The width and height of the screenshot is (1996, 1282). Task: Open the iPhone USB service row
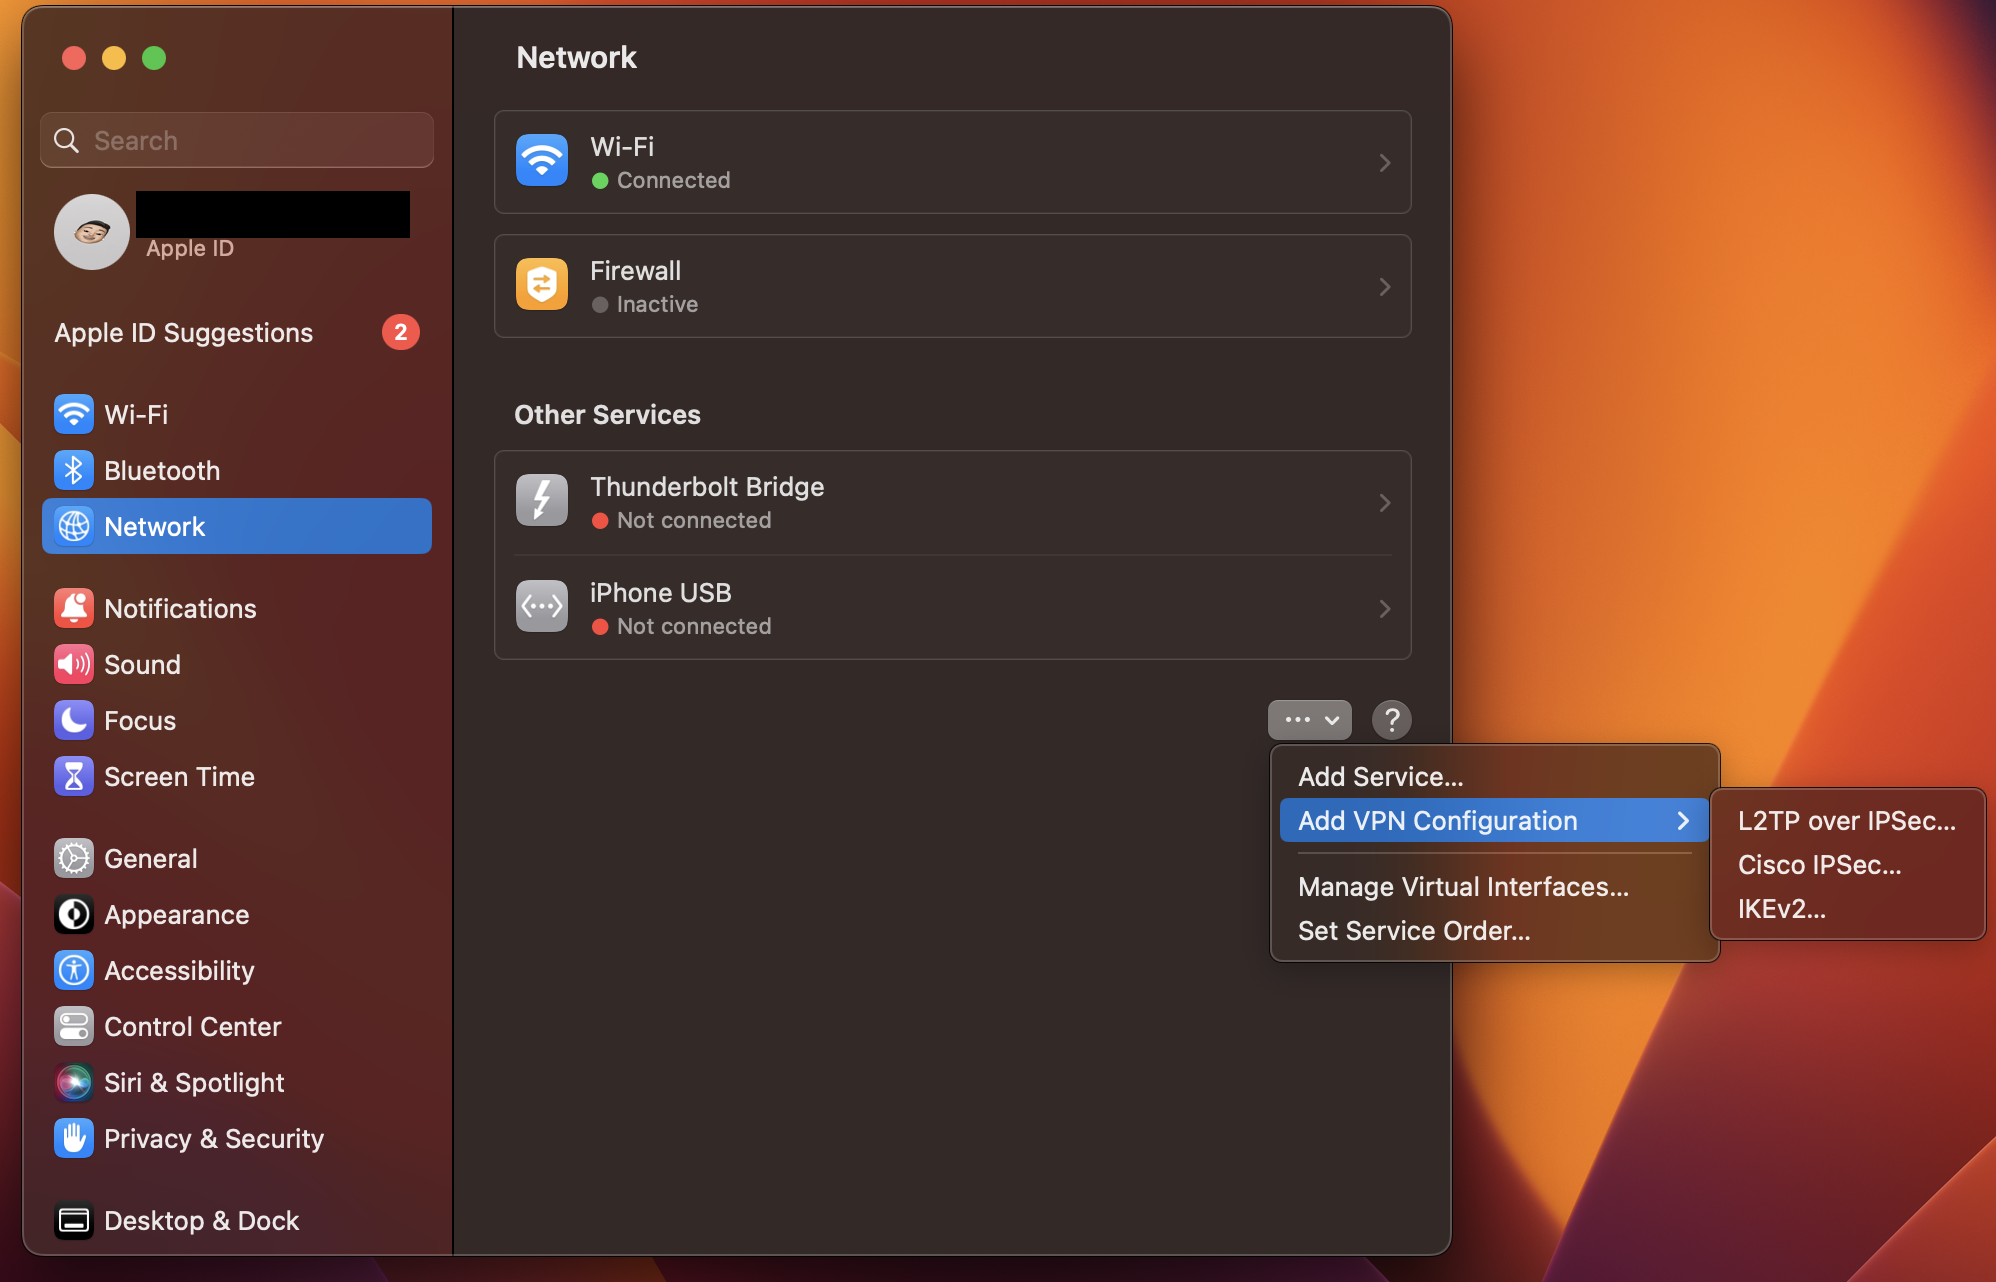pyautogui.click(x=952, y=608)
